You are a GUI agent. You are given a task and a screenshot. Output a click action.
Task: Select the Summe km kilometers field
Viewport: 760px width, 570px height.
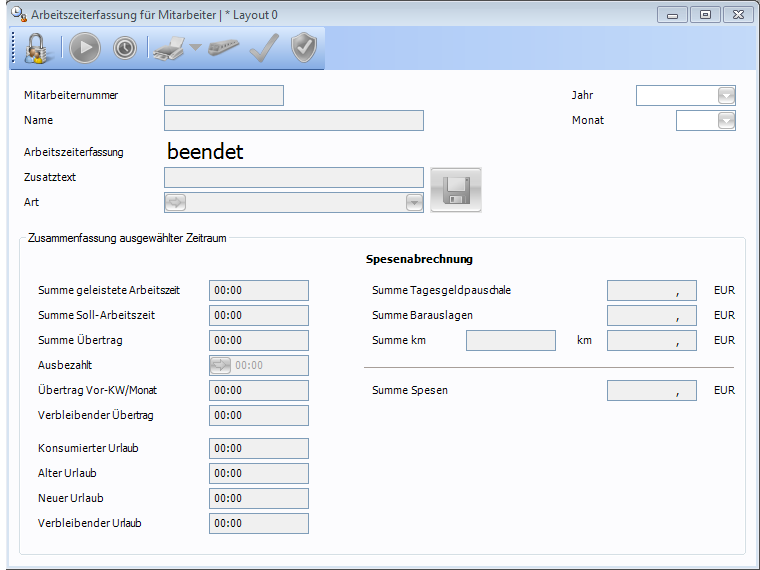point(510,341)
